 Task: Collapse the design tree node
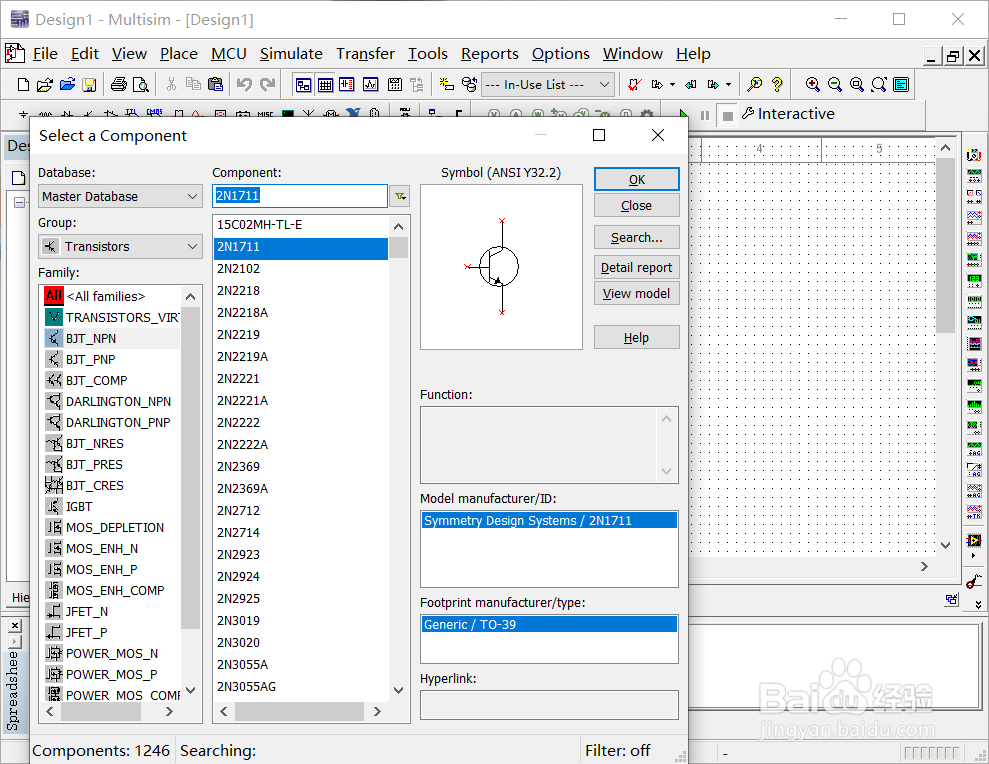pyautogui.click(x=20, y=203)
